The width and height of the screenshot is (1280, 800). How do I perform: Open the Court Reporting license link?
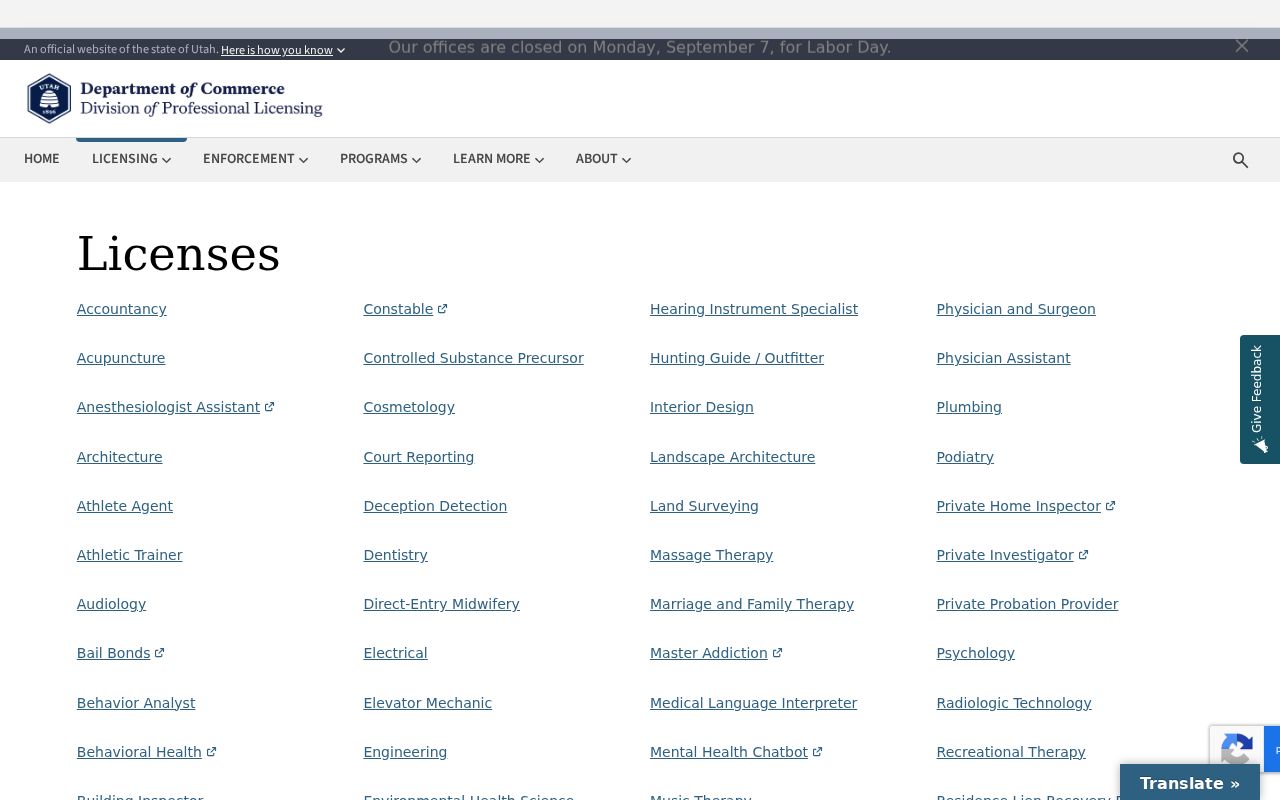coord(418,457)
